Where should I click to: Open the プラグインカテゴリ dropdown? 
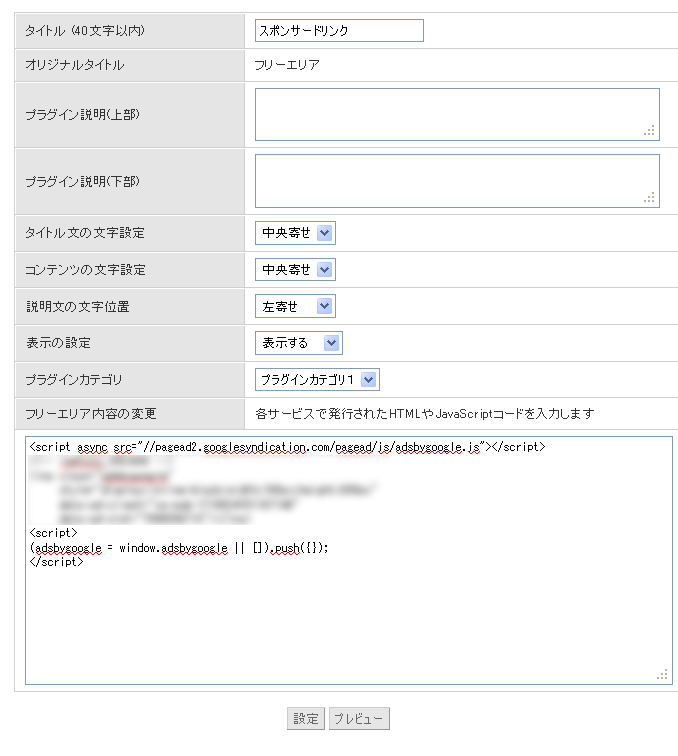click(317, 379)
